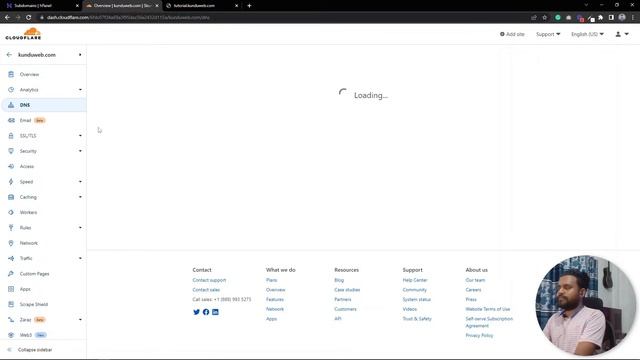Open Help Center footer link
This screenshot has width=640, height=360.
tap(415, 280)
